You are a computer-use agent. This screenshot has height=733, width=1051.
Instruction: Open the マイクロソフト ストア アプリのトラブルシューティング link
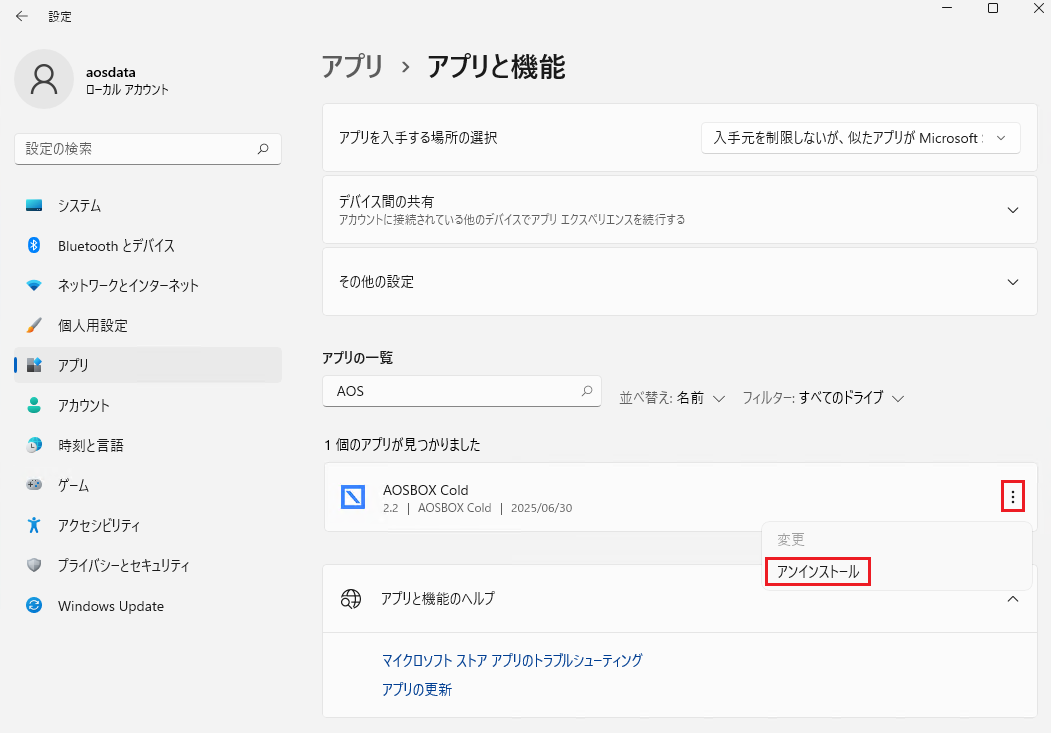click(x=512, y=660)
